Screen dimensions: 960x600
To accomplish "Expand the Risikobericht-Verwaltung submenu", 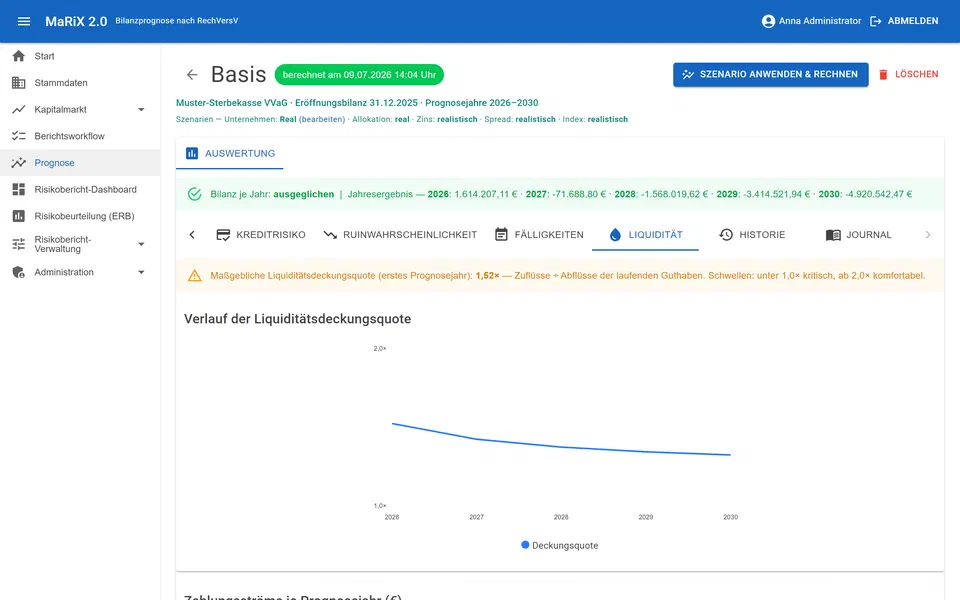I will [x=141, y=244].
